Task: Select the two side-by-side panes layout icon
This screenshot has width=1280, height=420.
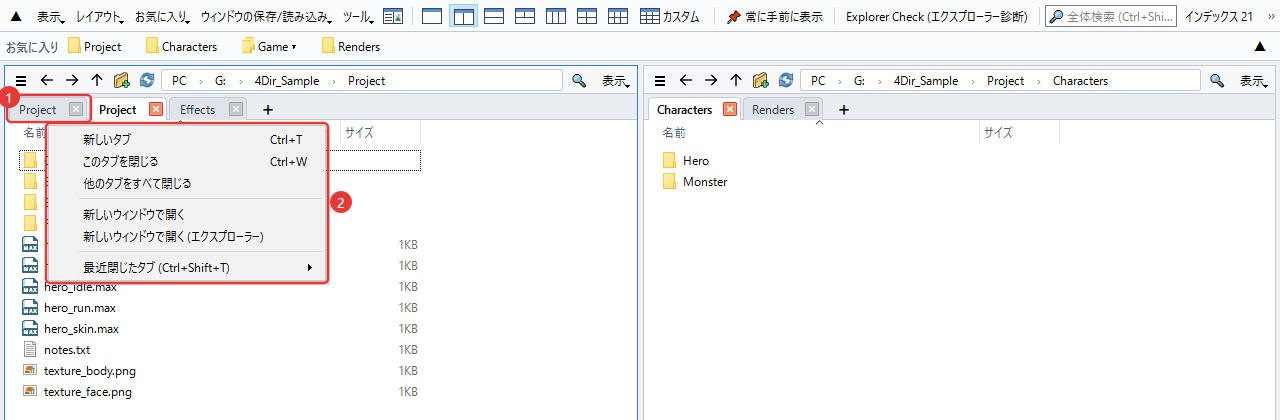Action: pyautogui.click(x=463, y=17)
